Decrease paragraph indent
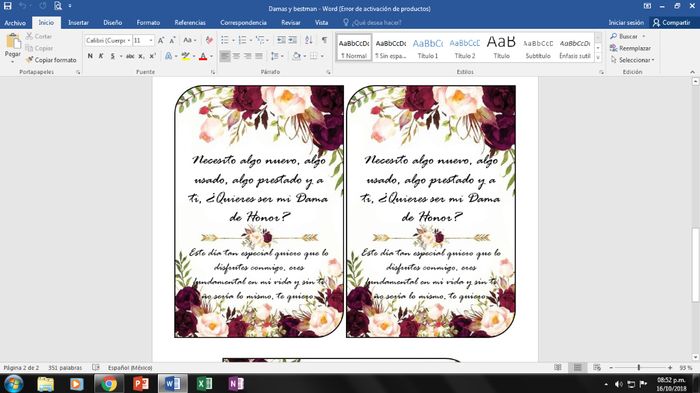This screenshot has width=700, height=393. [281, 40]
